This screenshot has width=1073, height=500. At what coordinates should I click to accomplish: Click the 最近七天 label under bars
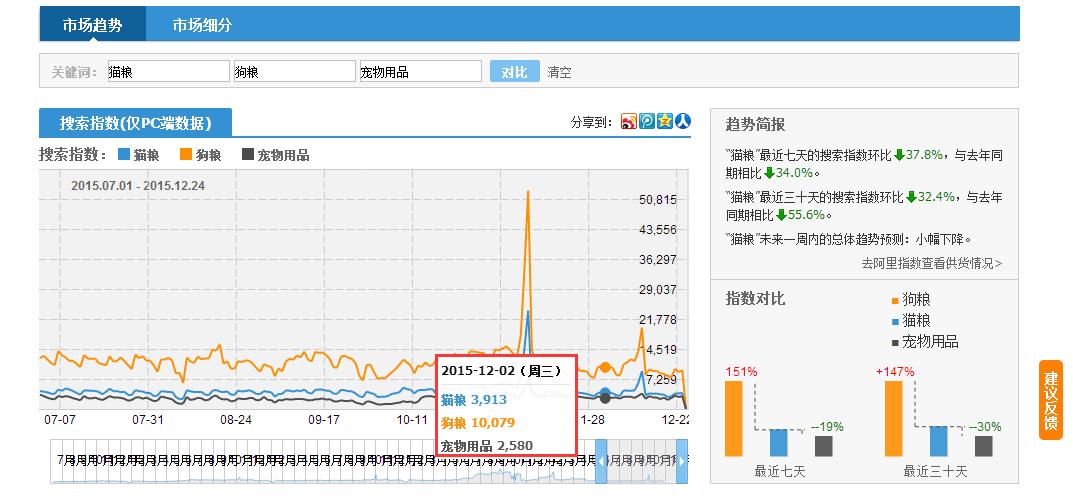[x=780, y=471]
